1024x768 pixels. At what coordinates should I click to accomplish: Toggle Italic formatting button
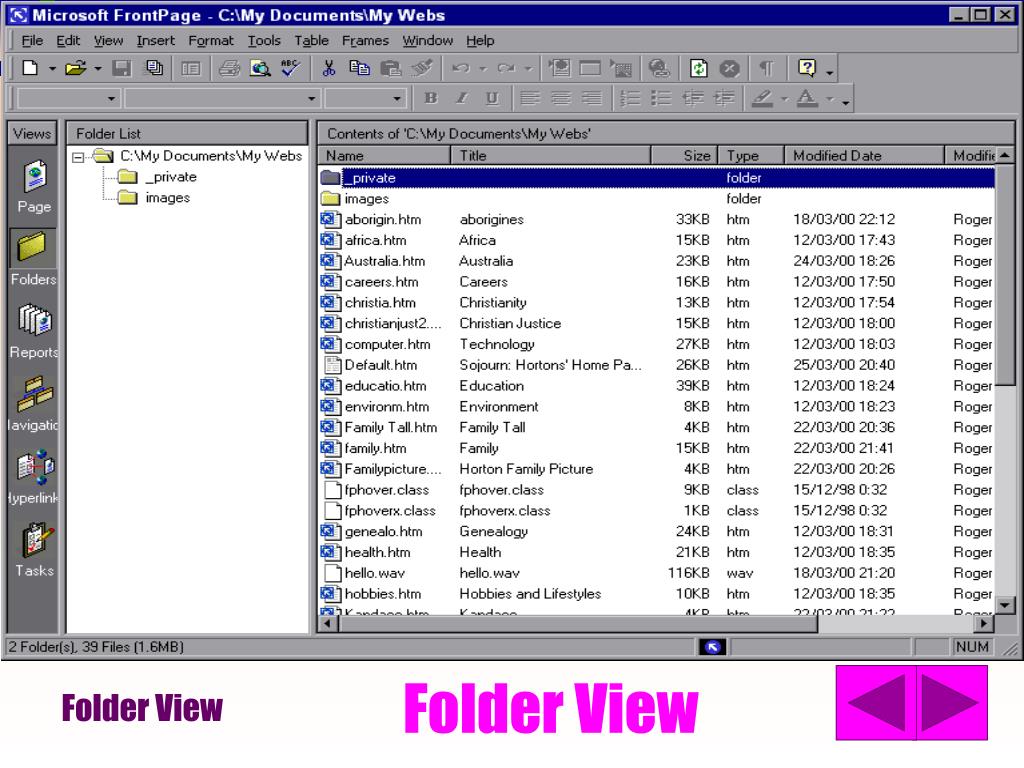click(x=461, y=98)
